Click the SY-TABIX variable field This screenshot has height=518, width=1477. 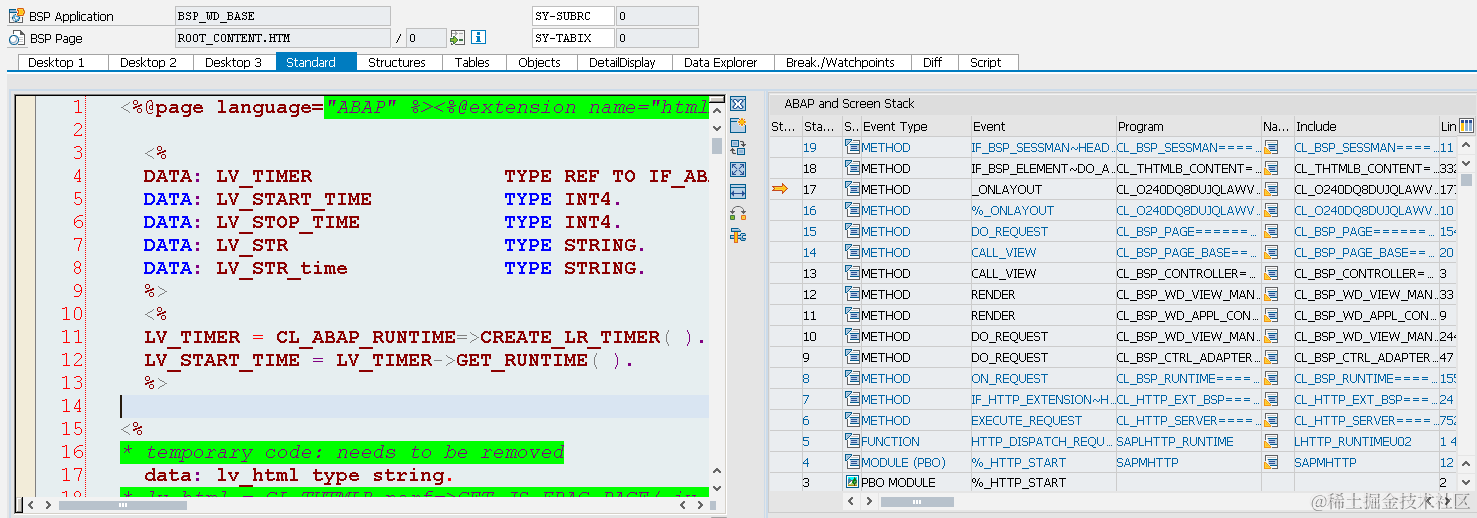[573, 38]
